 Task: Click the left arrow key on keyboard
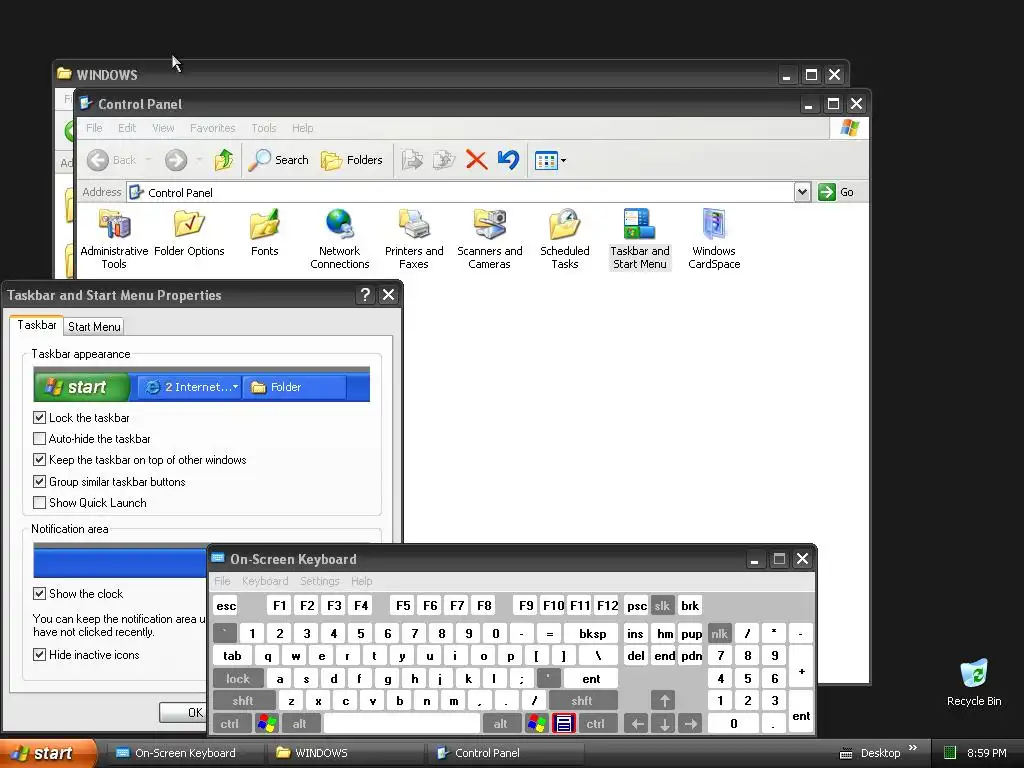[637, 724]
